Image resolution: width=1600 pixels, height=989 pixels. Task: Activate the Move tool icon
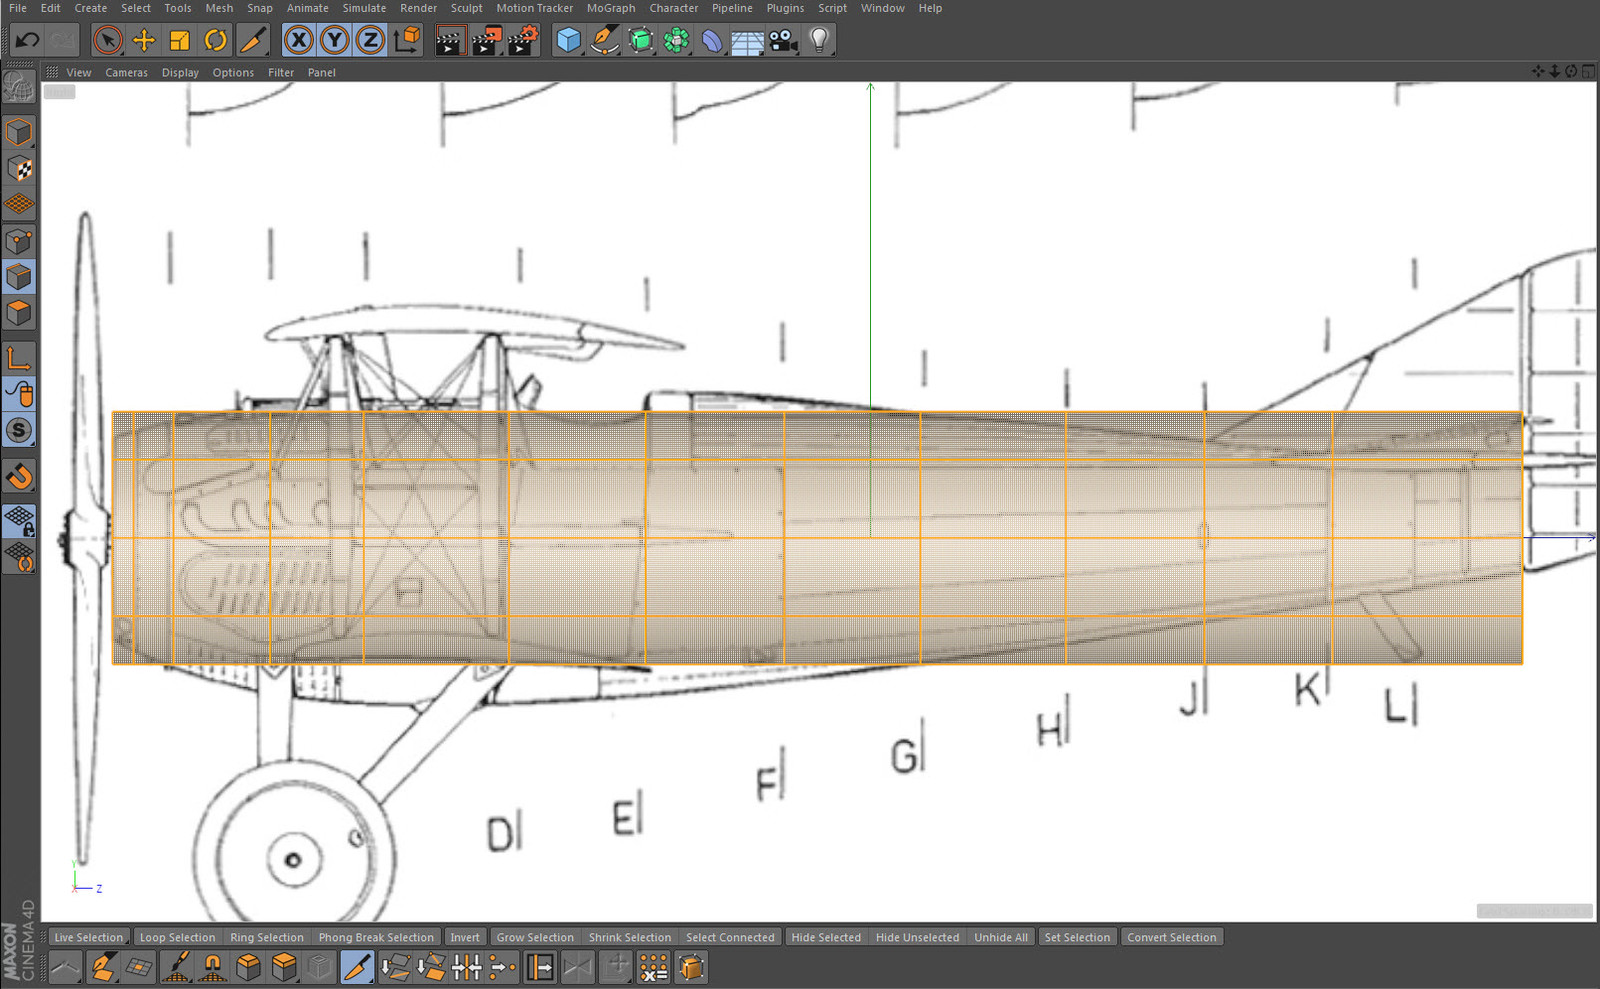[144, 40]
